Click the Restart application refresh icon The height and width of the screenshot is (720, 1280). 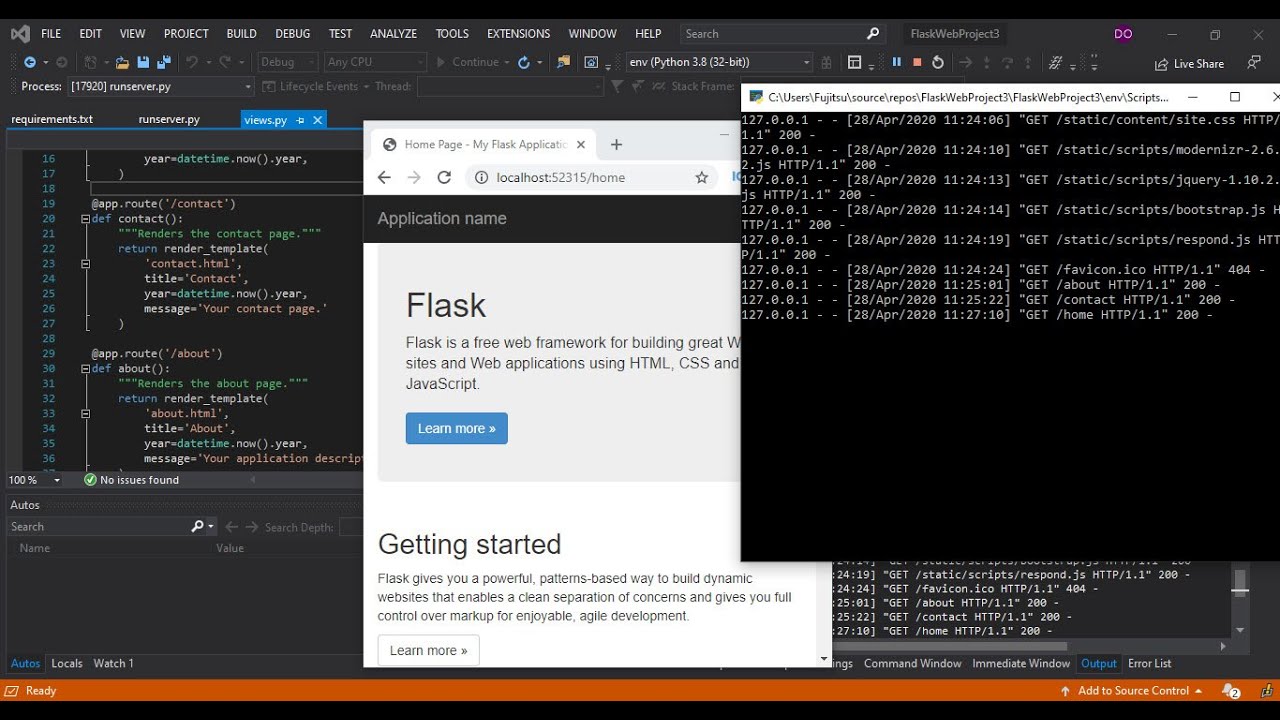(524, 62)
